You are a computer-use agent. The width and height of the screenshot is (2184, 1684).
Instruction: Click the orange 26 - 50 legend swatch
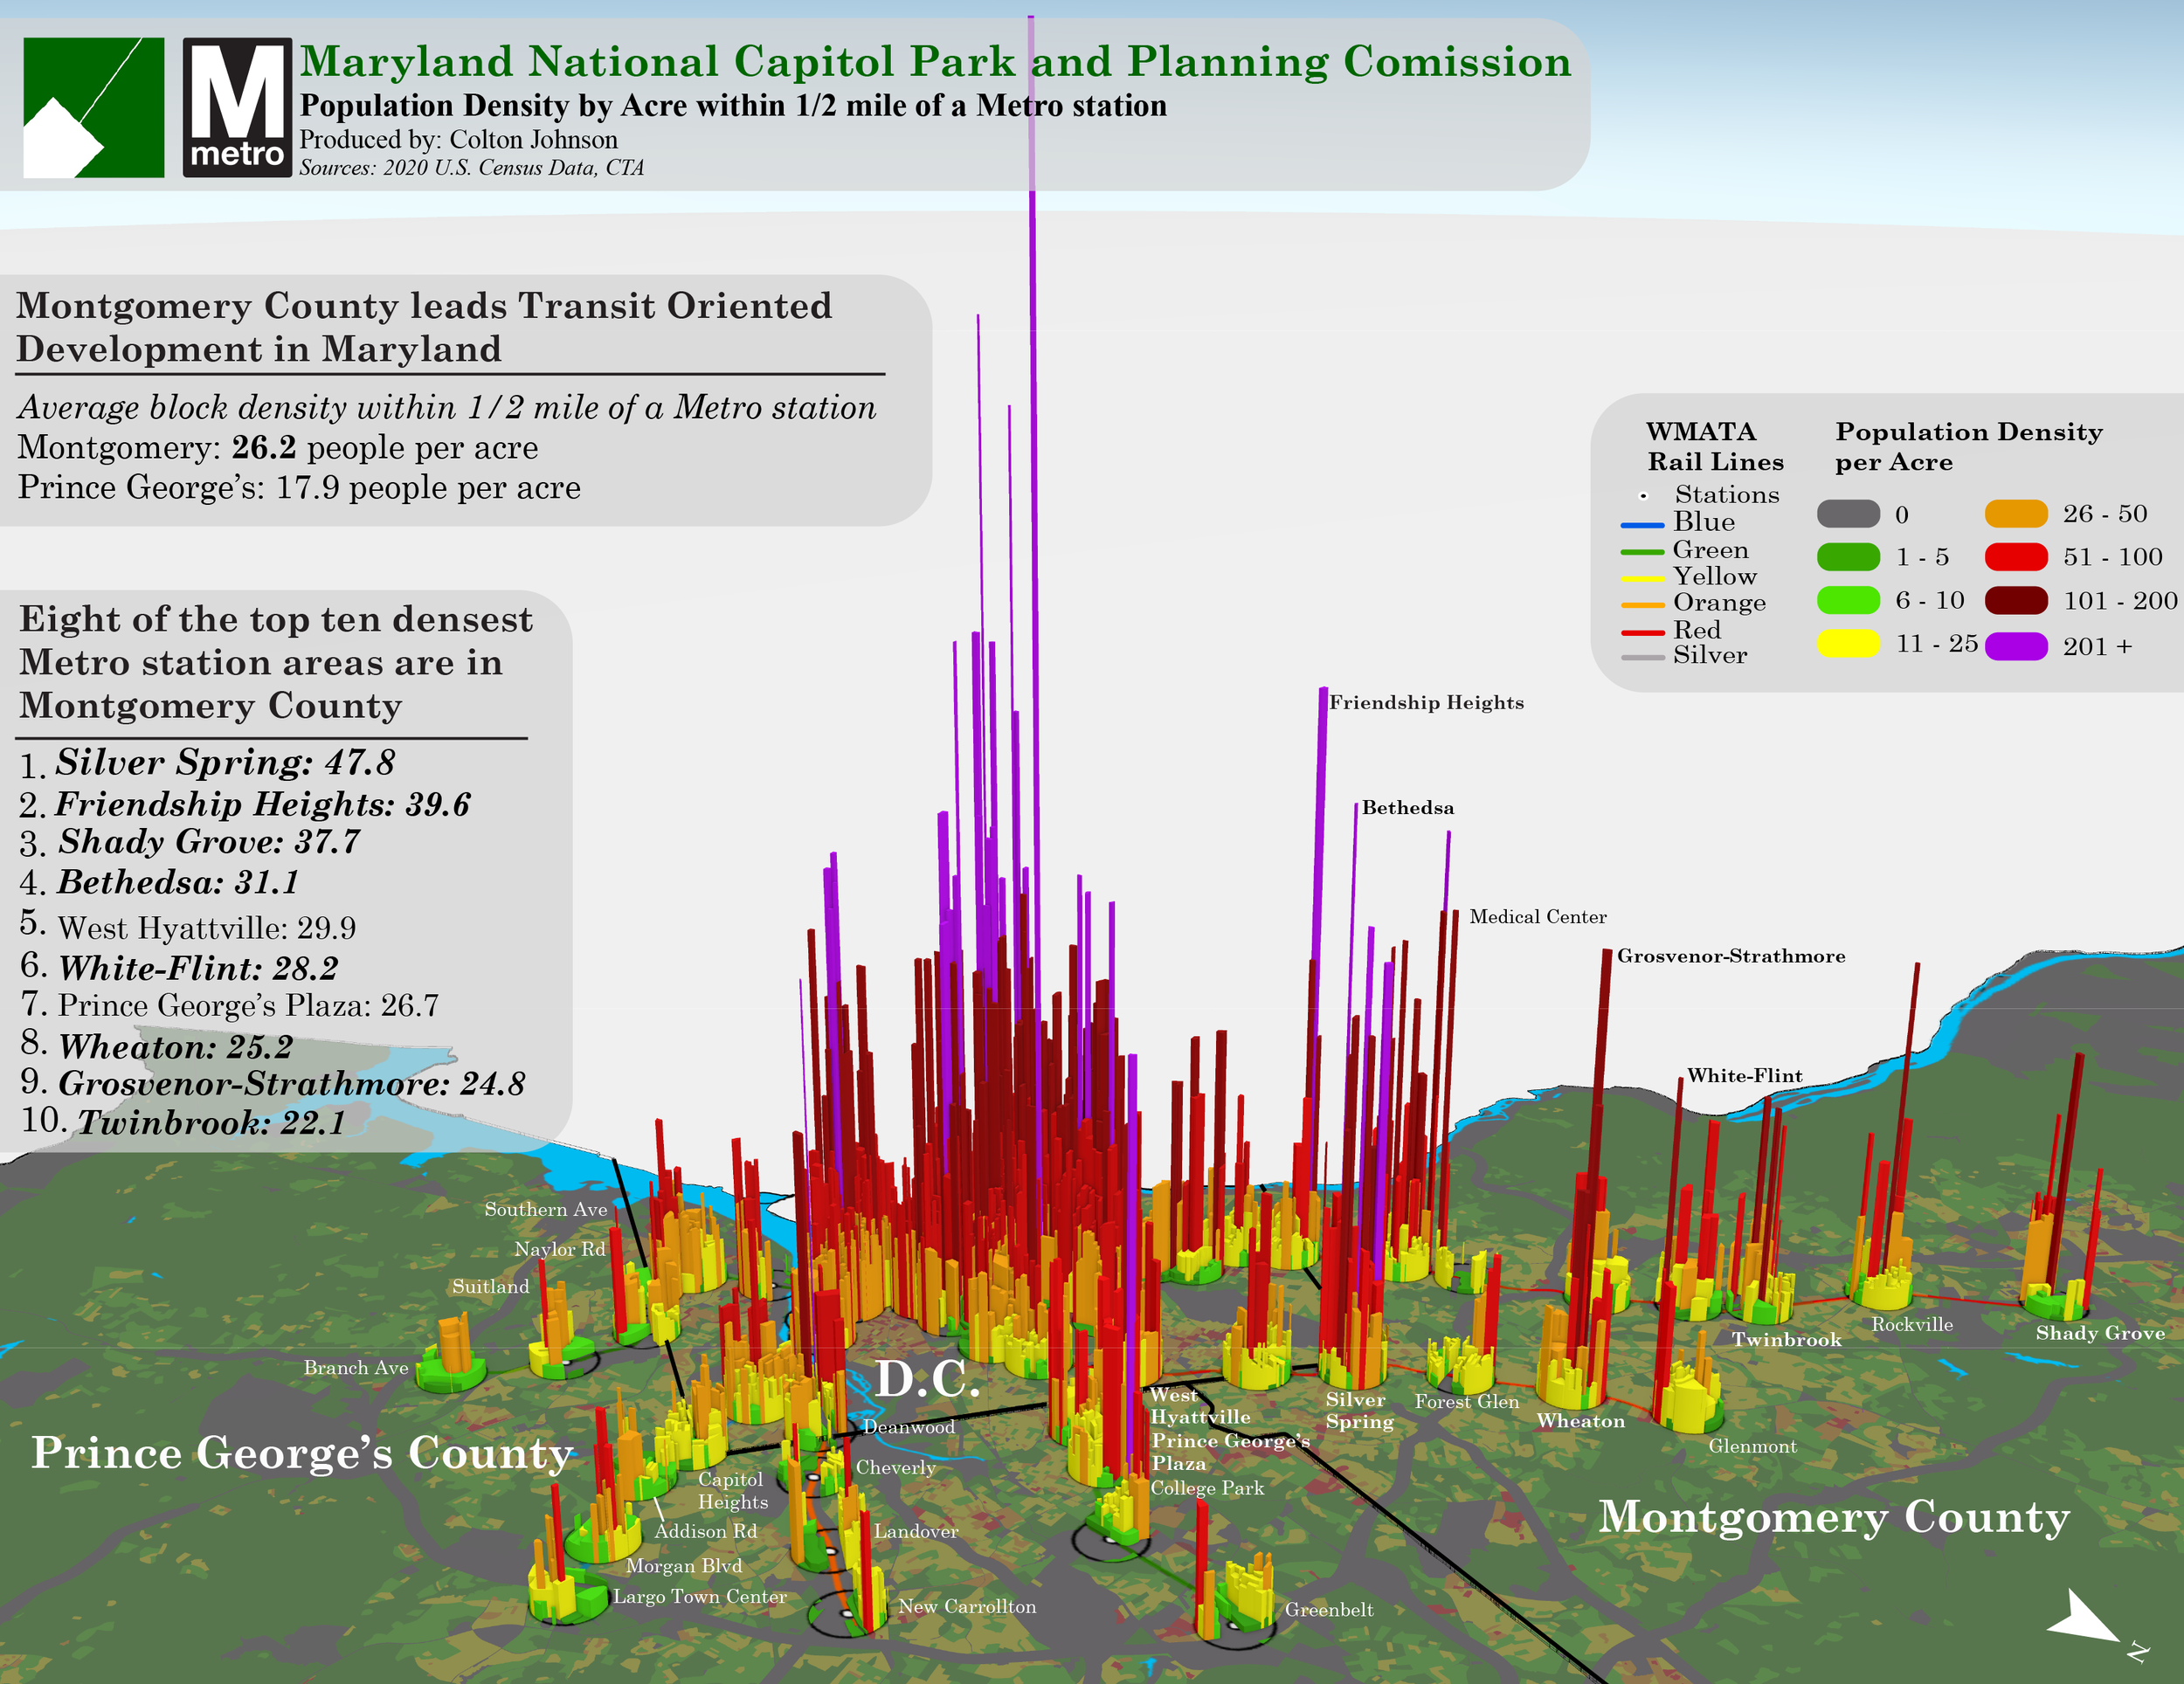(x=2016, y=514)
